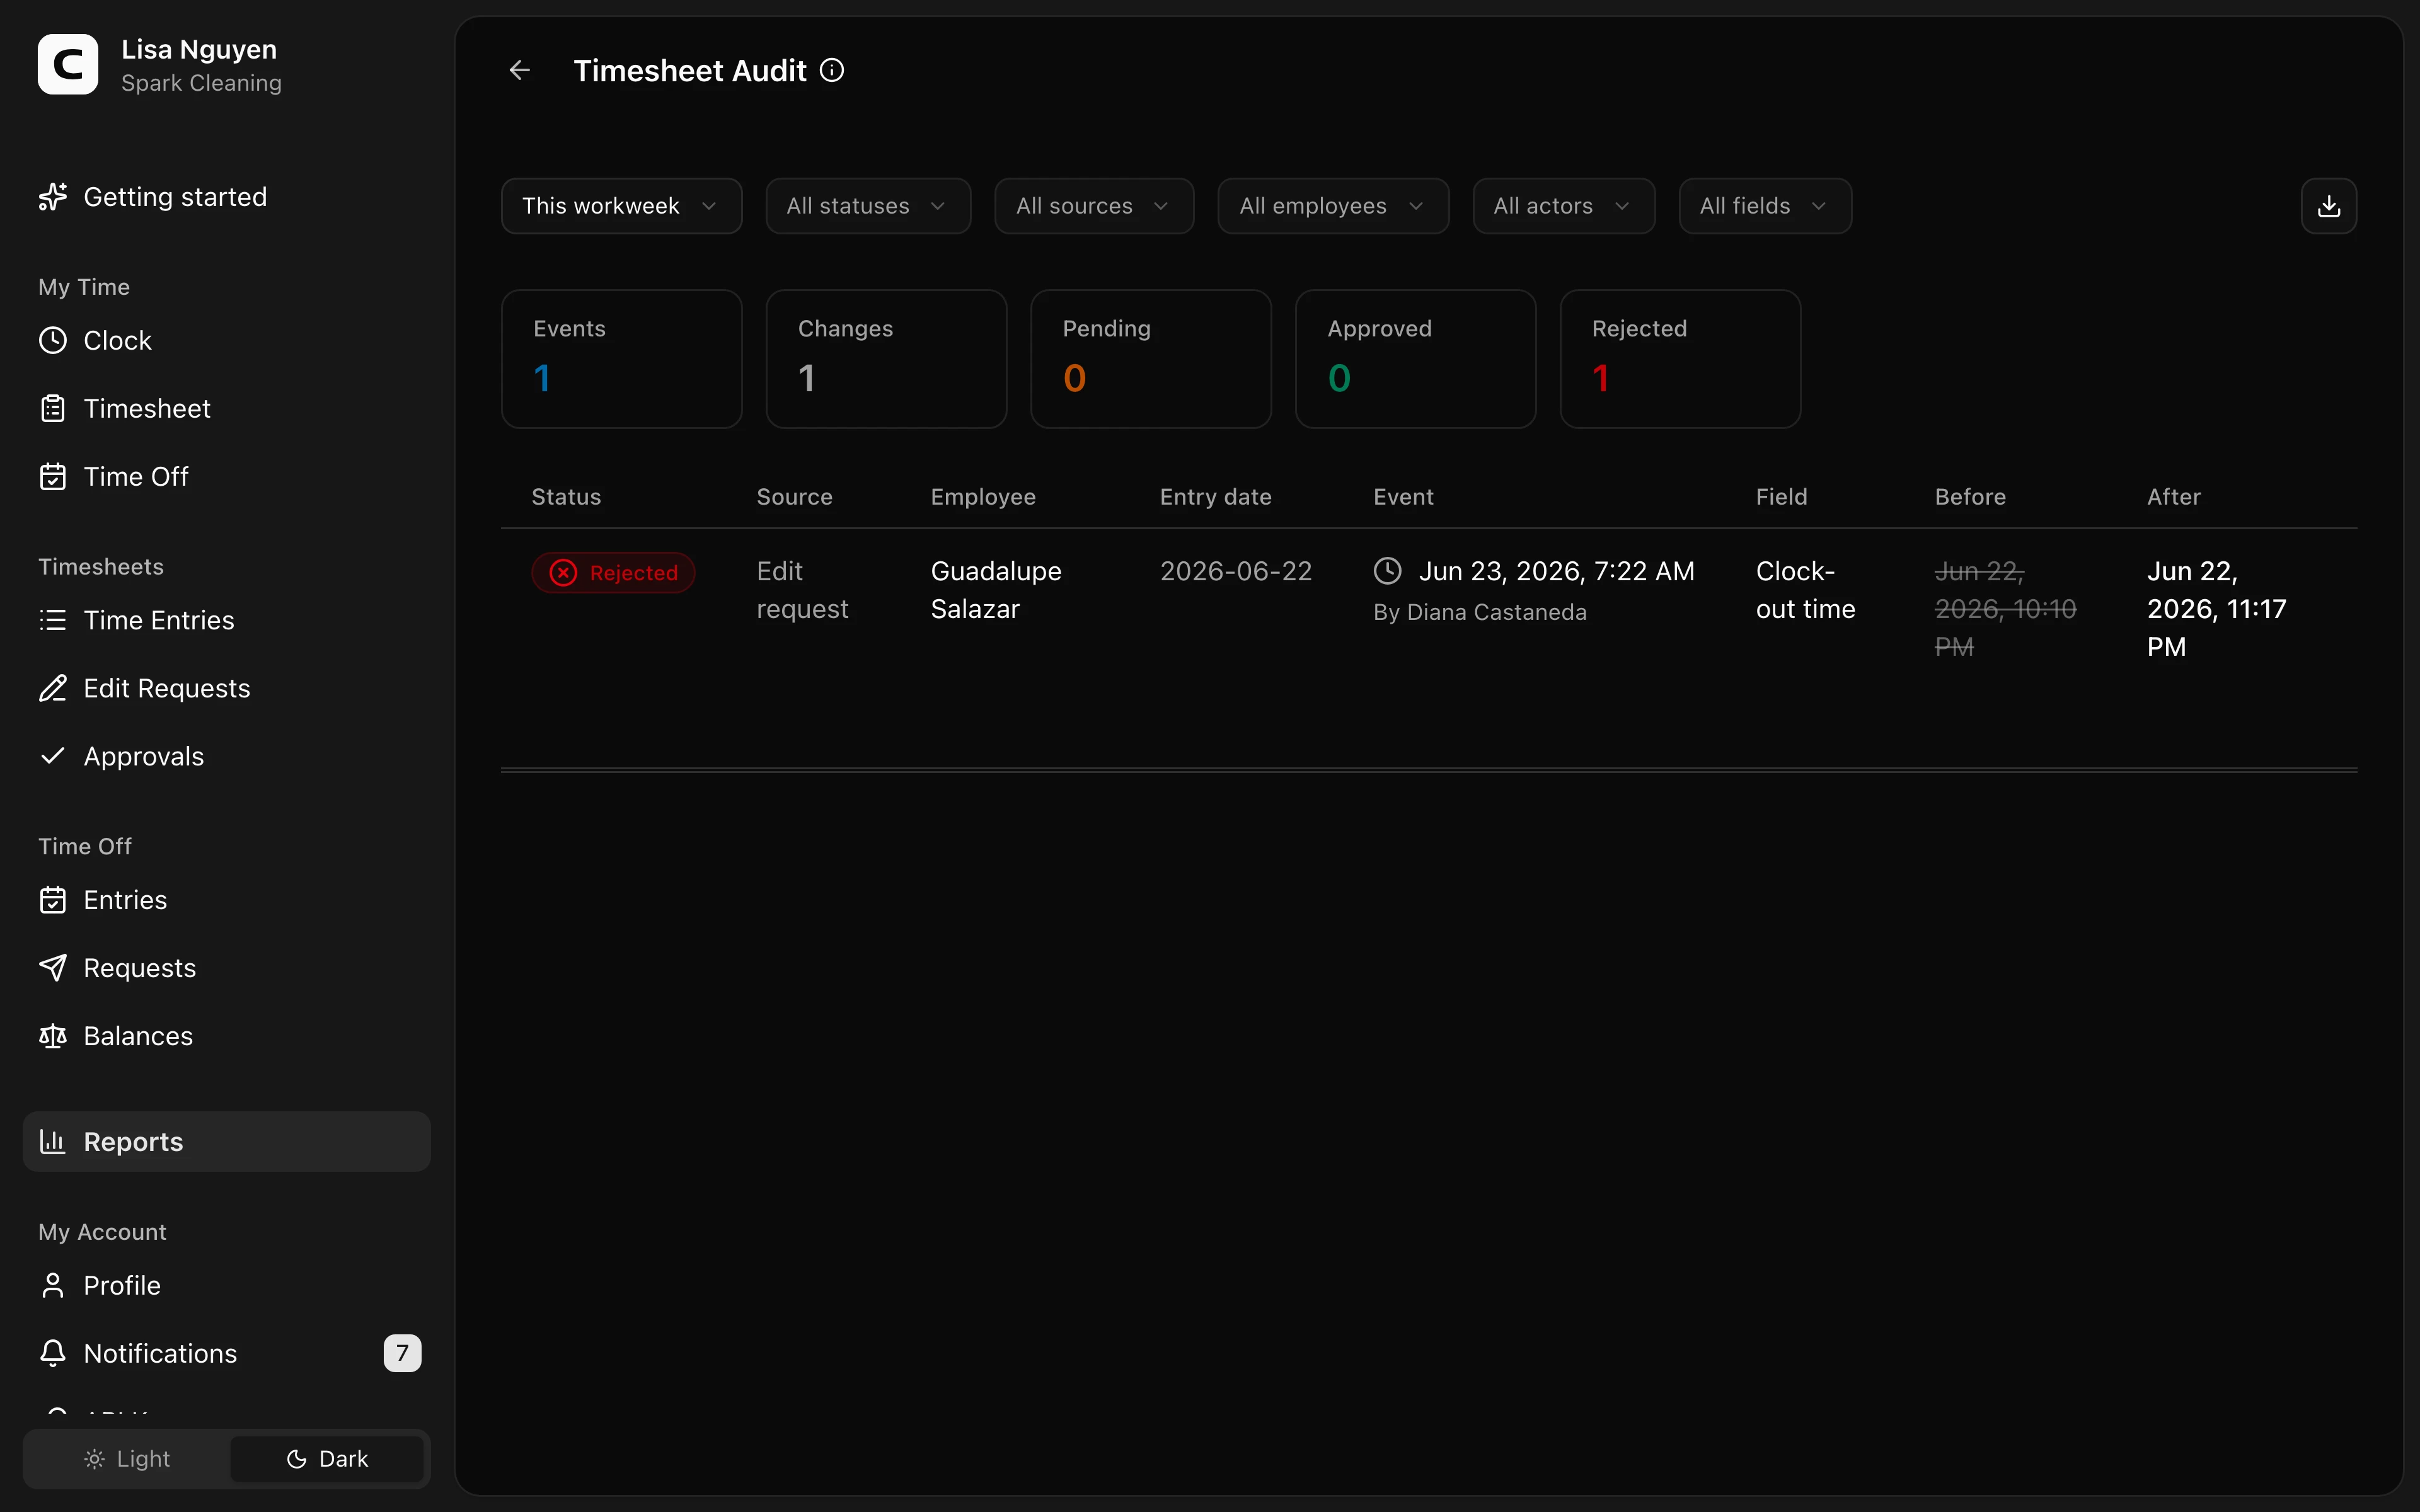The image size is (2420, 1512).
Task: Click the Employee column header
Action: 983,497
